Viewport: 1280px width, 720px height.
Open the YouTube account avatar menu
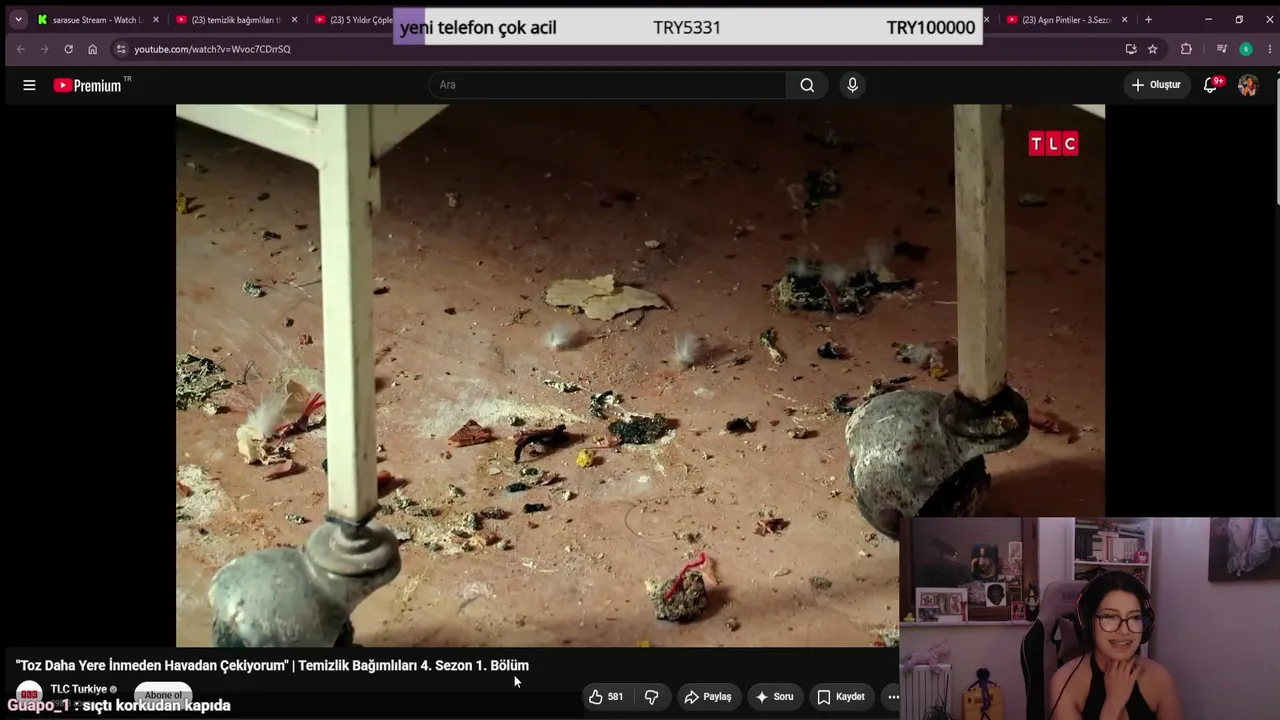pyautogui.click(x=1247, y=85)
